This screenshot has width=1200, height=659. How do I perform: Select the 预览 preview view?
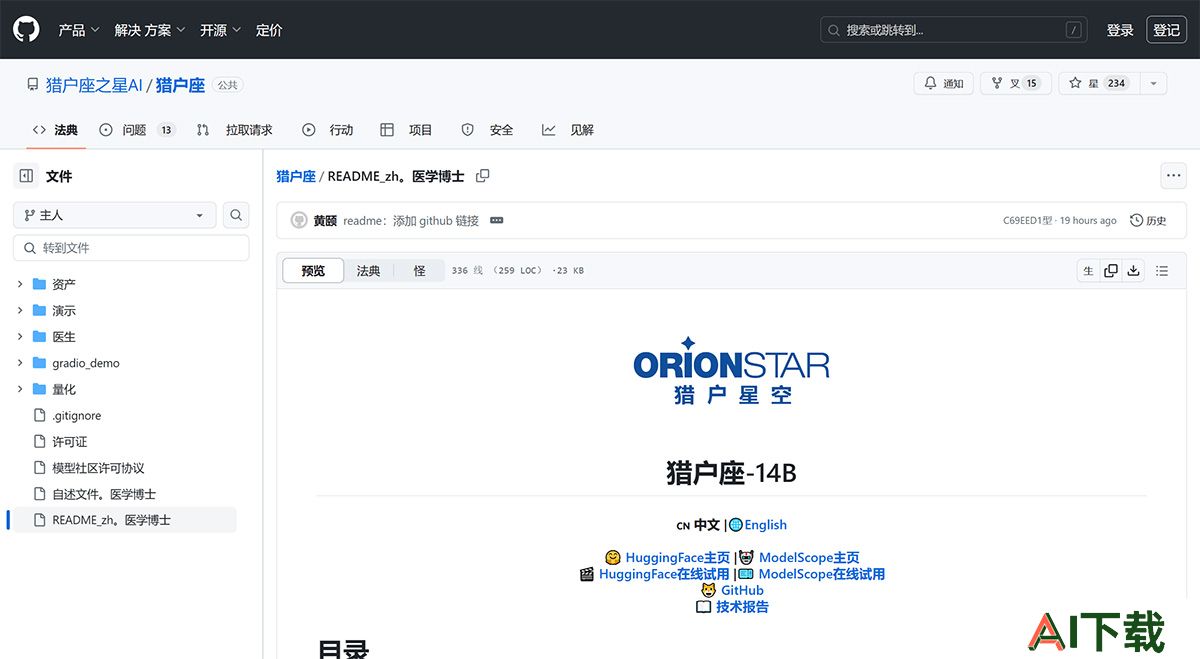(x=313, y=271)
